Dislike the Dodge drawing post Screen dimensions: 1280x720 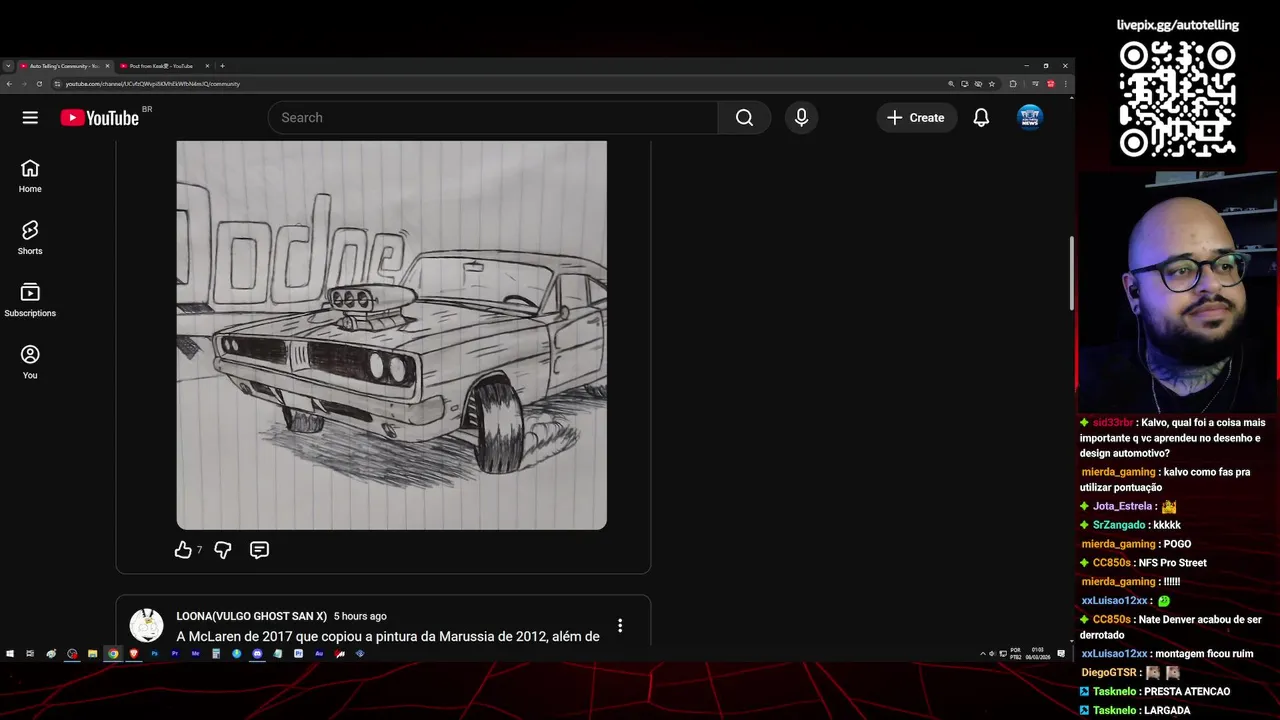(223, 550)
